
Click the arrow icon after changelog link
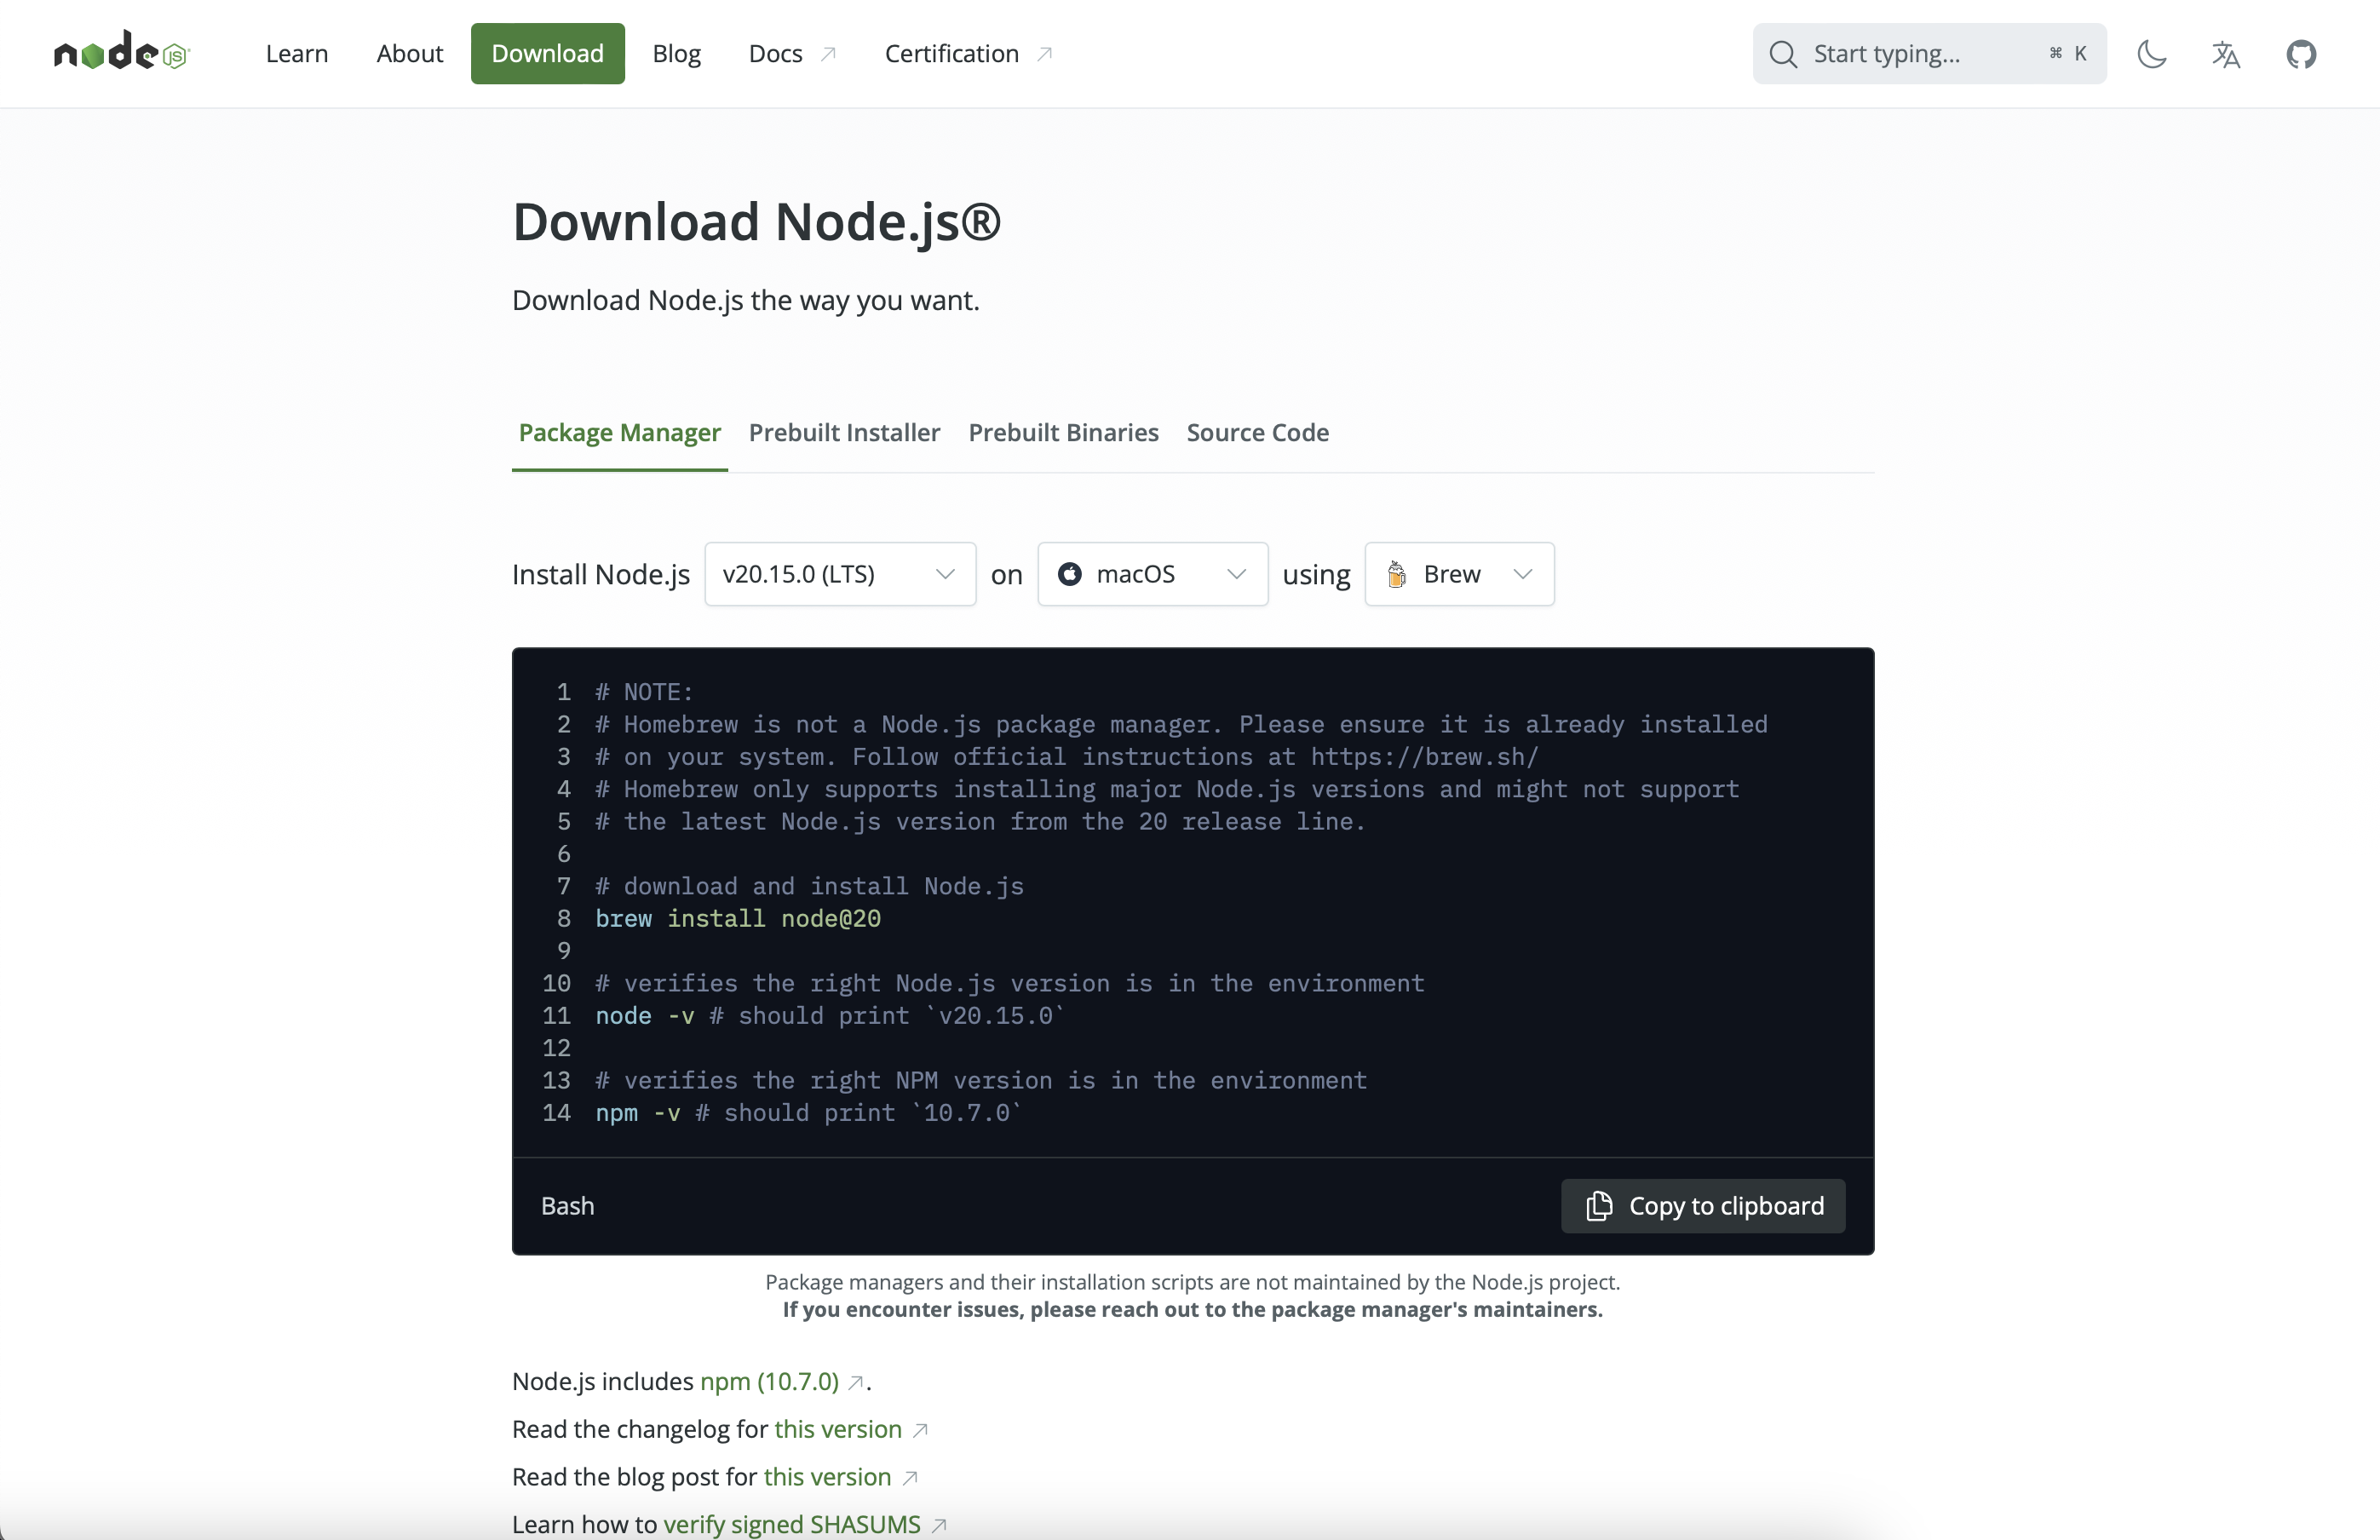click(920, 1431)
